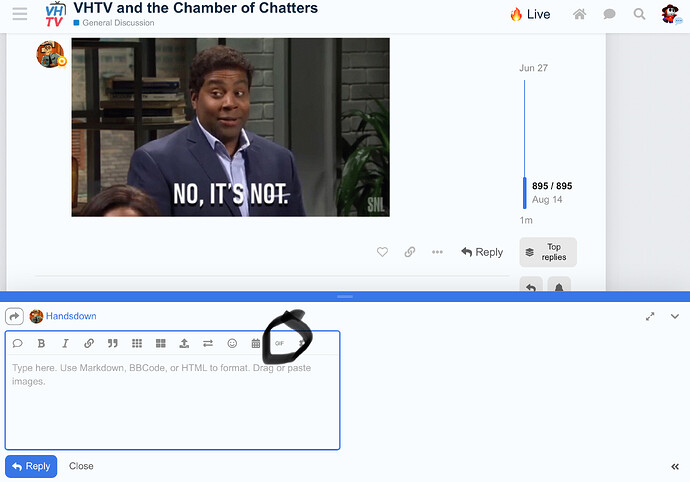Toggle Top replies filter
This screenshot has width=690, height=482.
click(548, 252)
